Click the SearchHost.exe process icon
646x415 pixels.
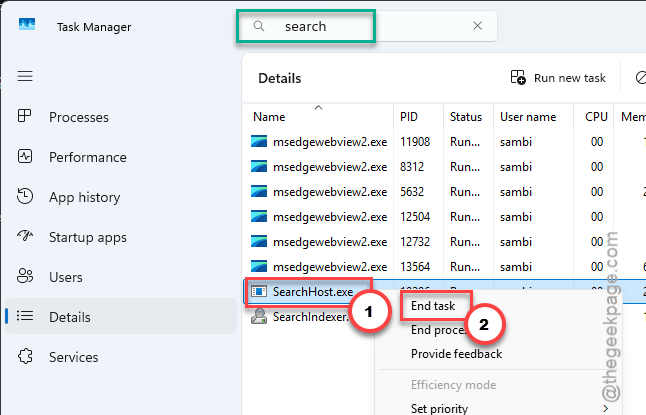259,291
